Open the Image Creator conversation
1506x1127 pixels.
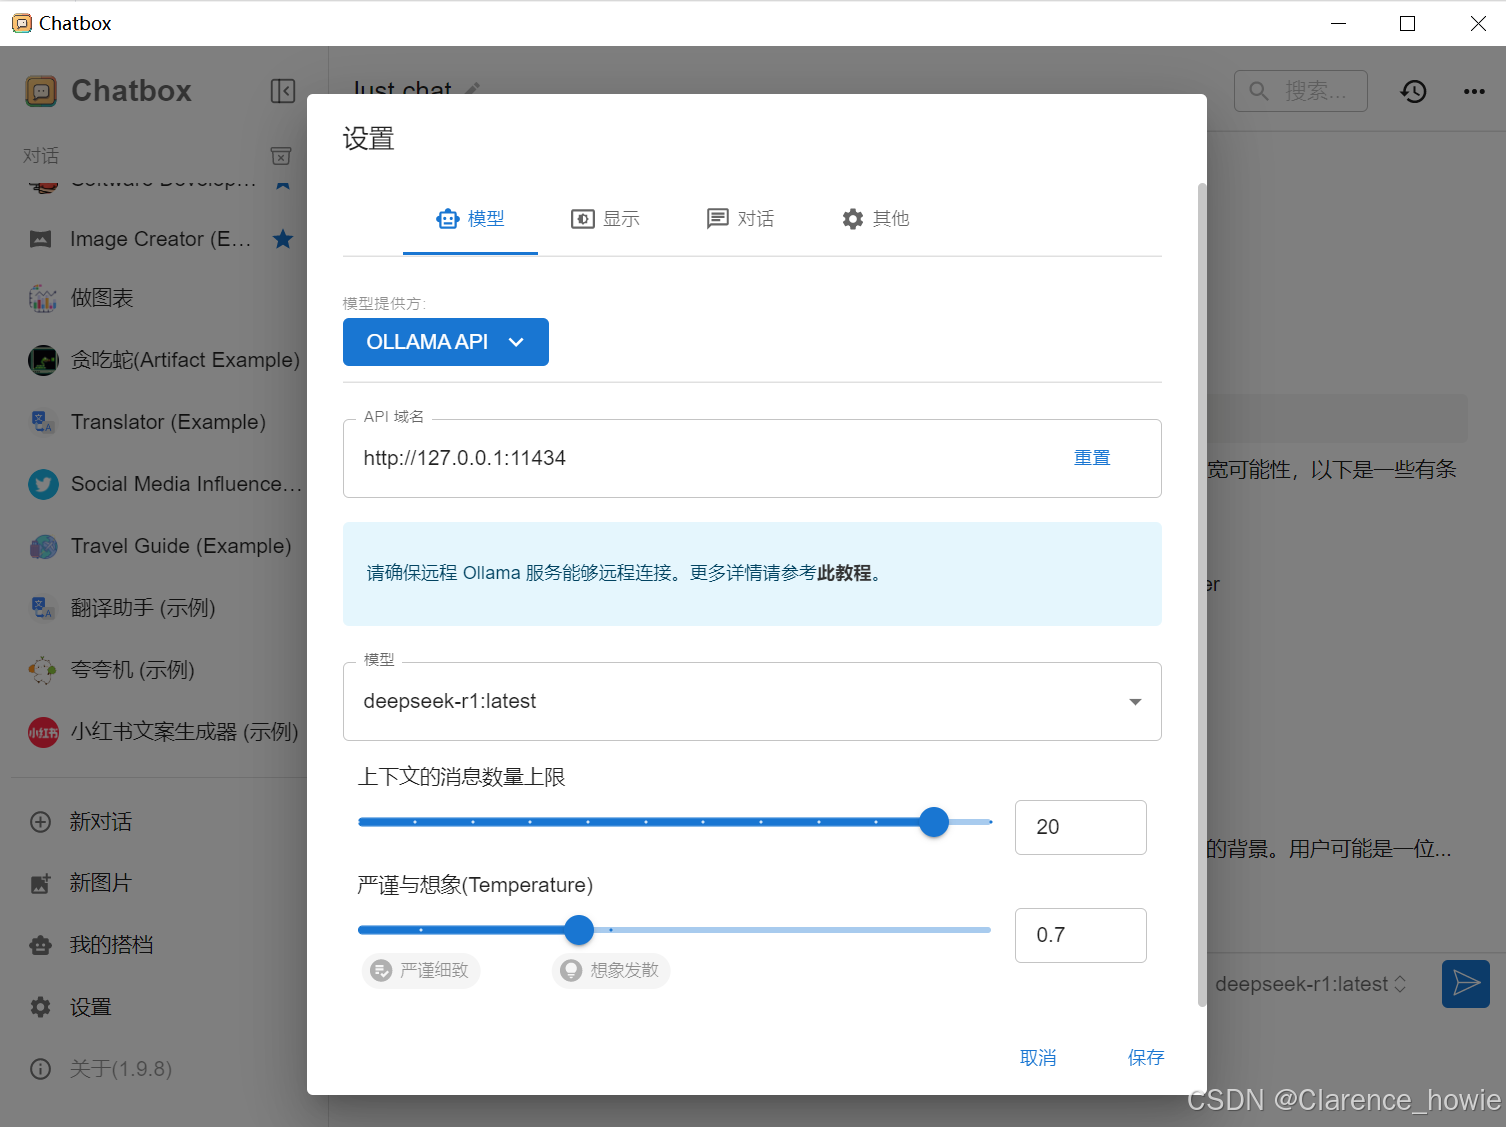click(160, 239)
